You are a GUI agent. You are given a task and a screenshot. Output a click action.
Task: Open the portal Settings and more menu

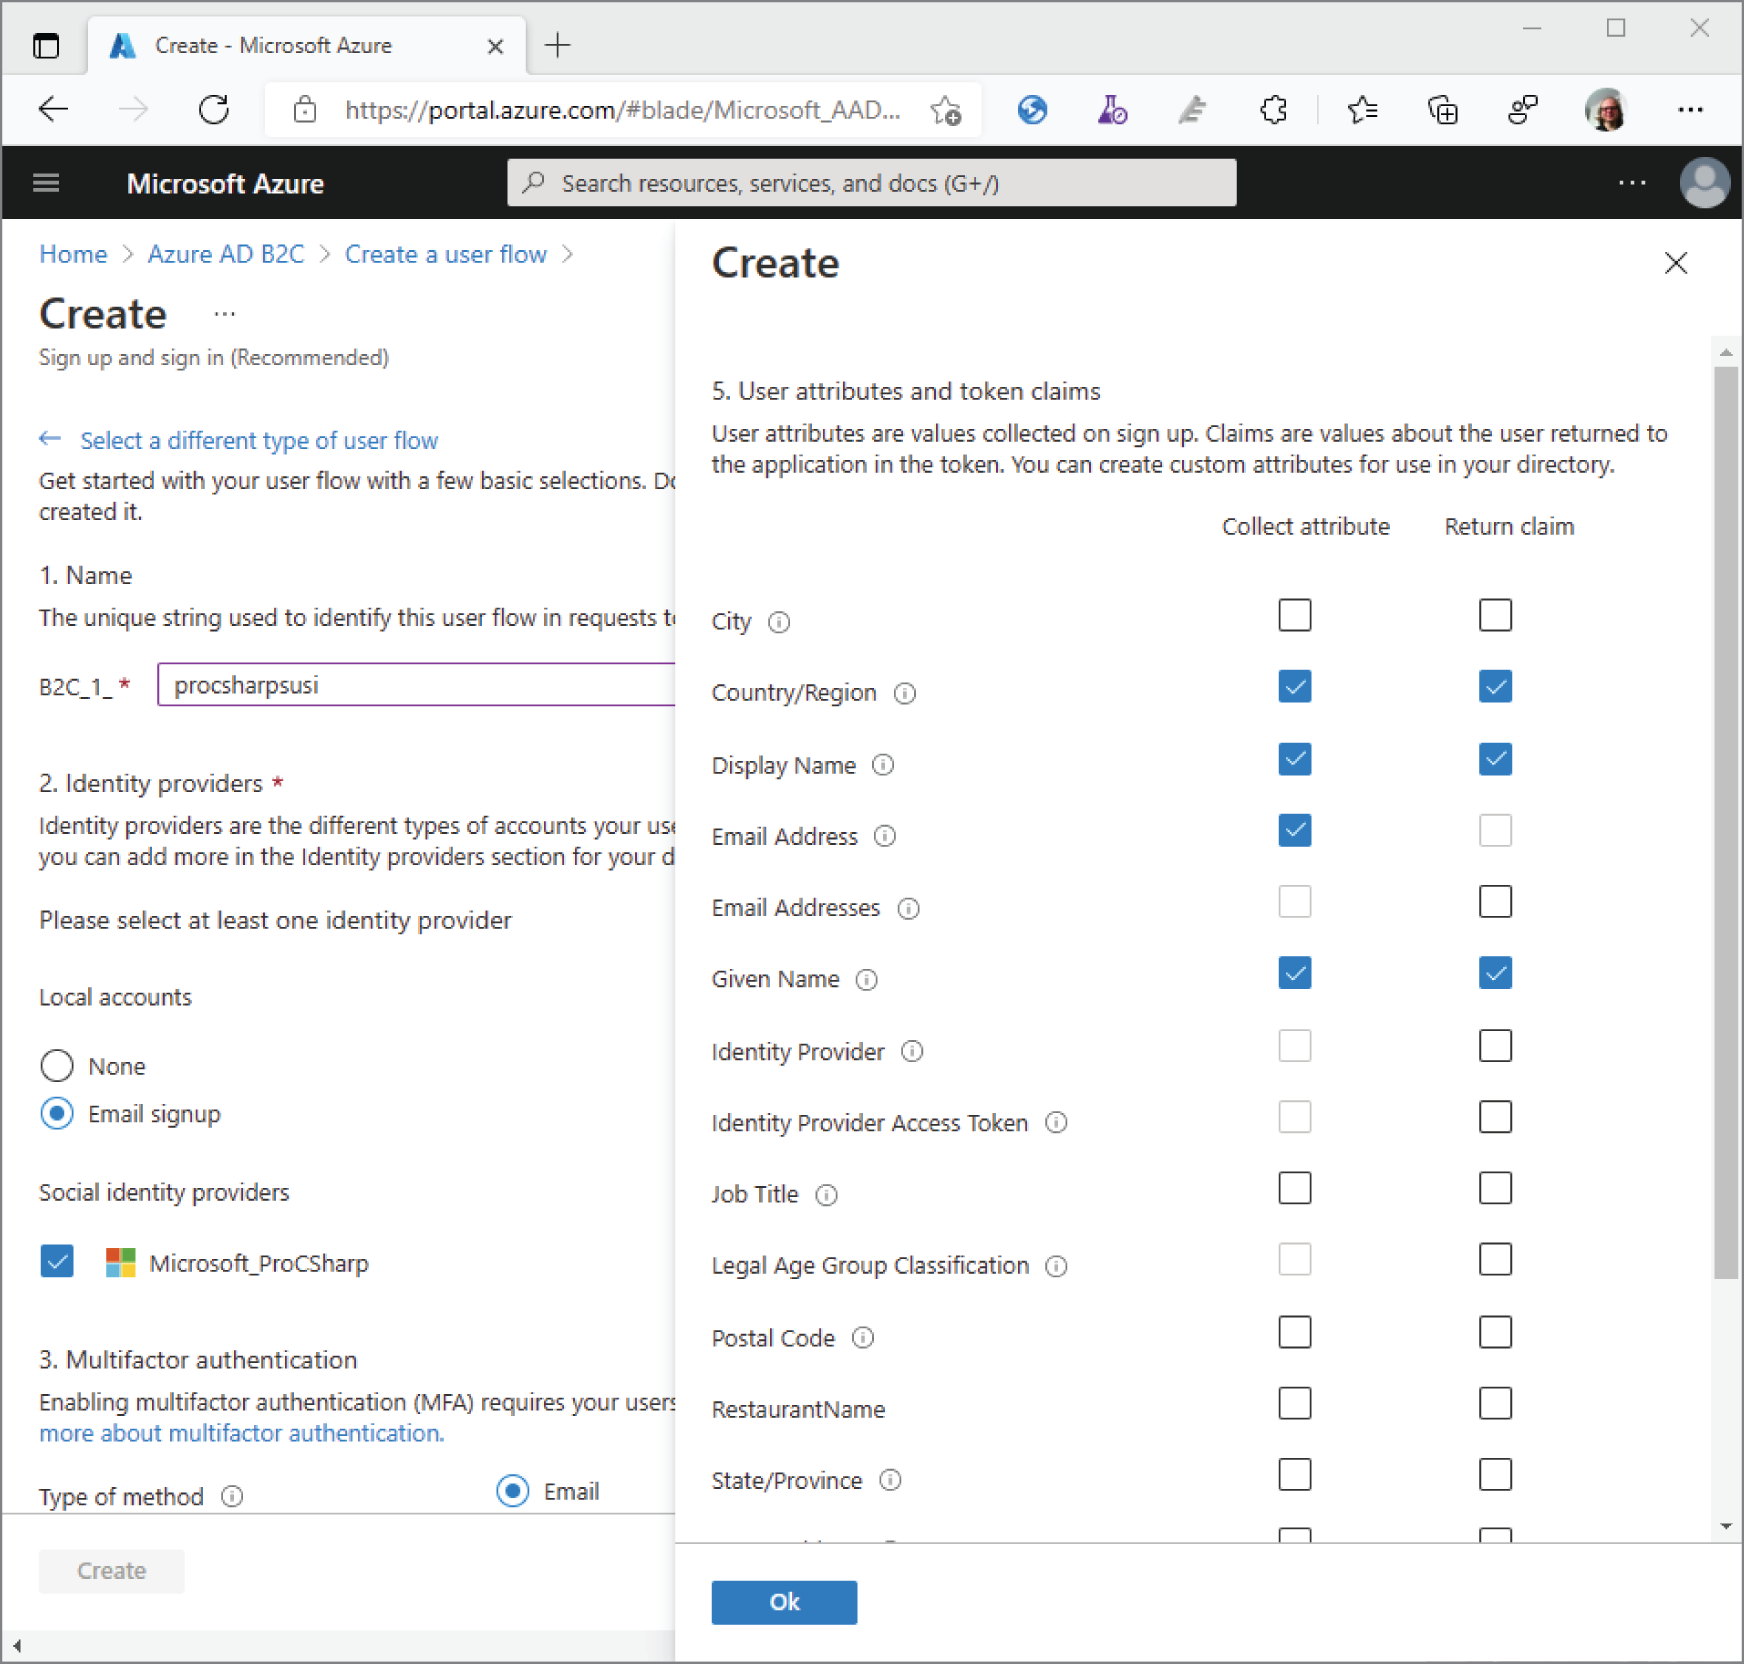[x=1633, y=183]
